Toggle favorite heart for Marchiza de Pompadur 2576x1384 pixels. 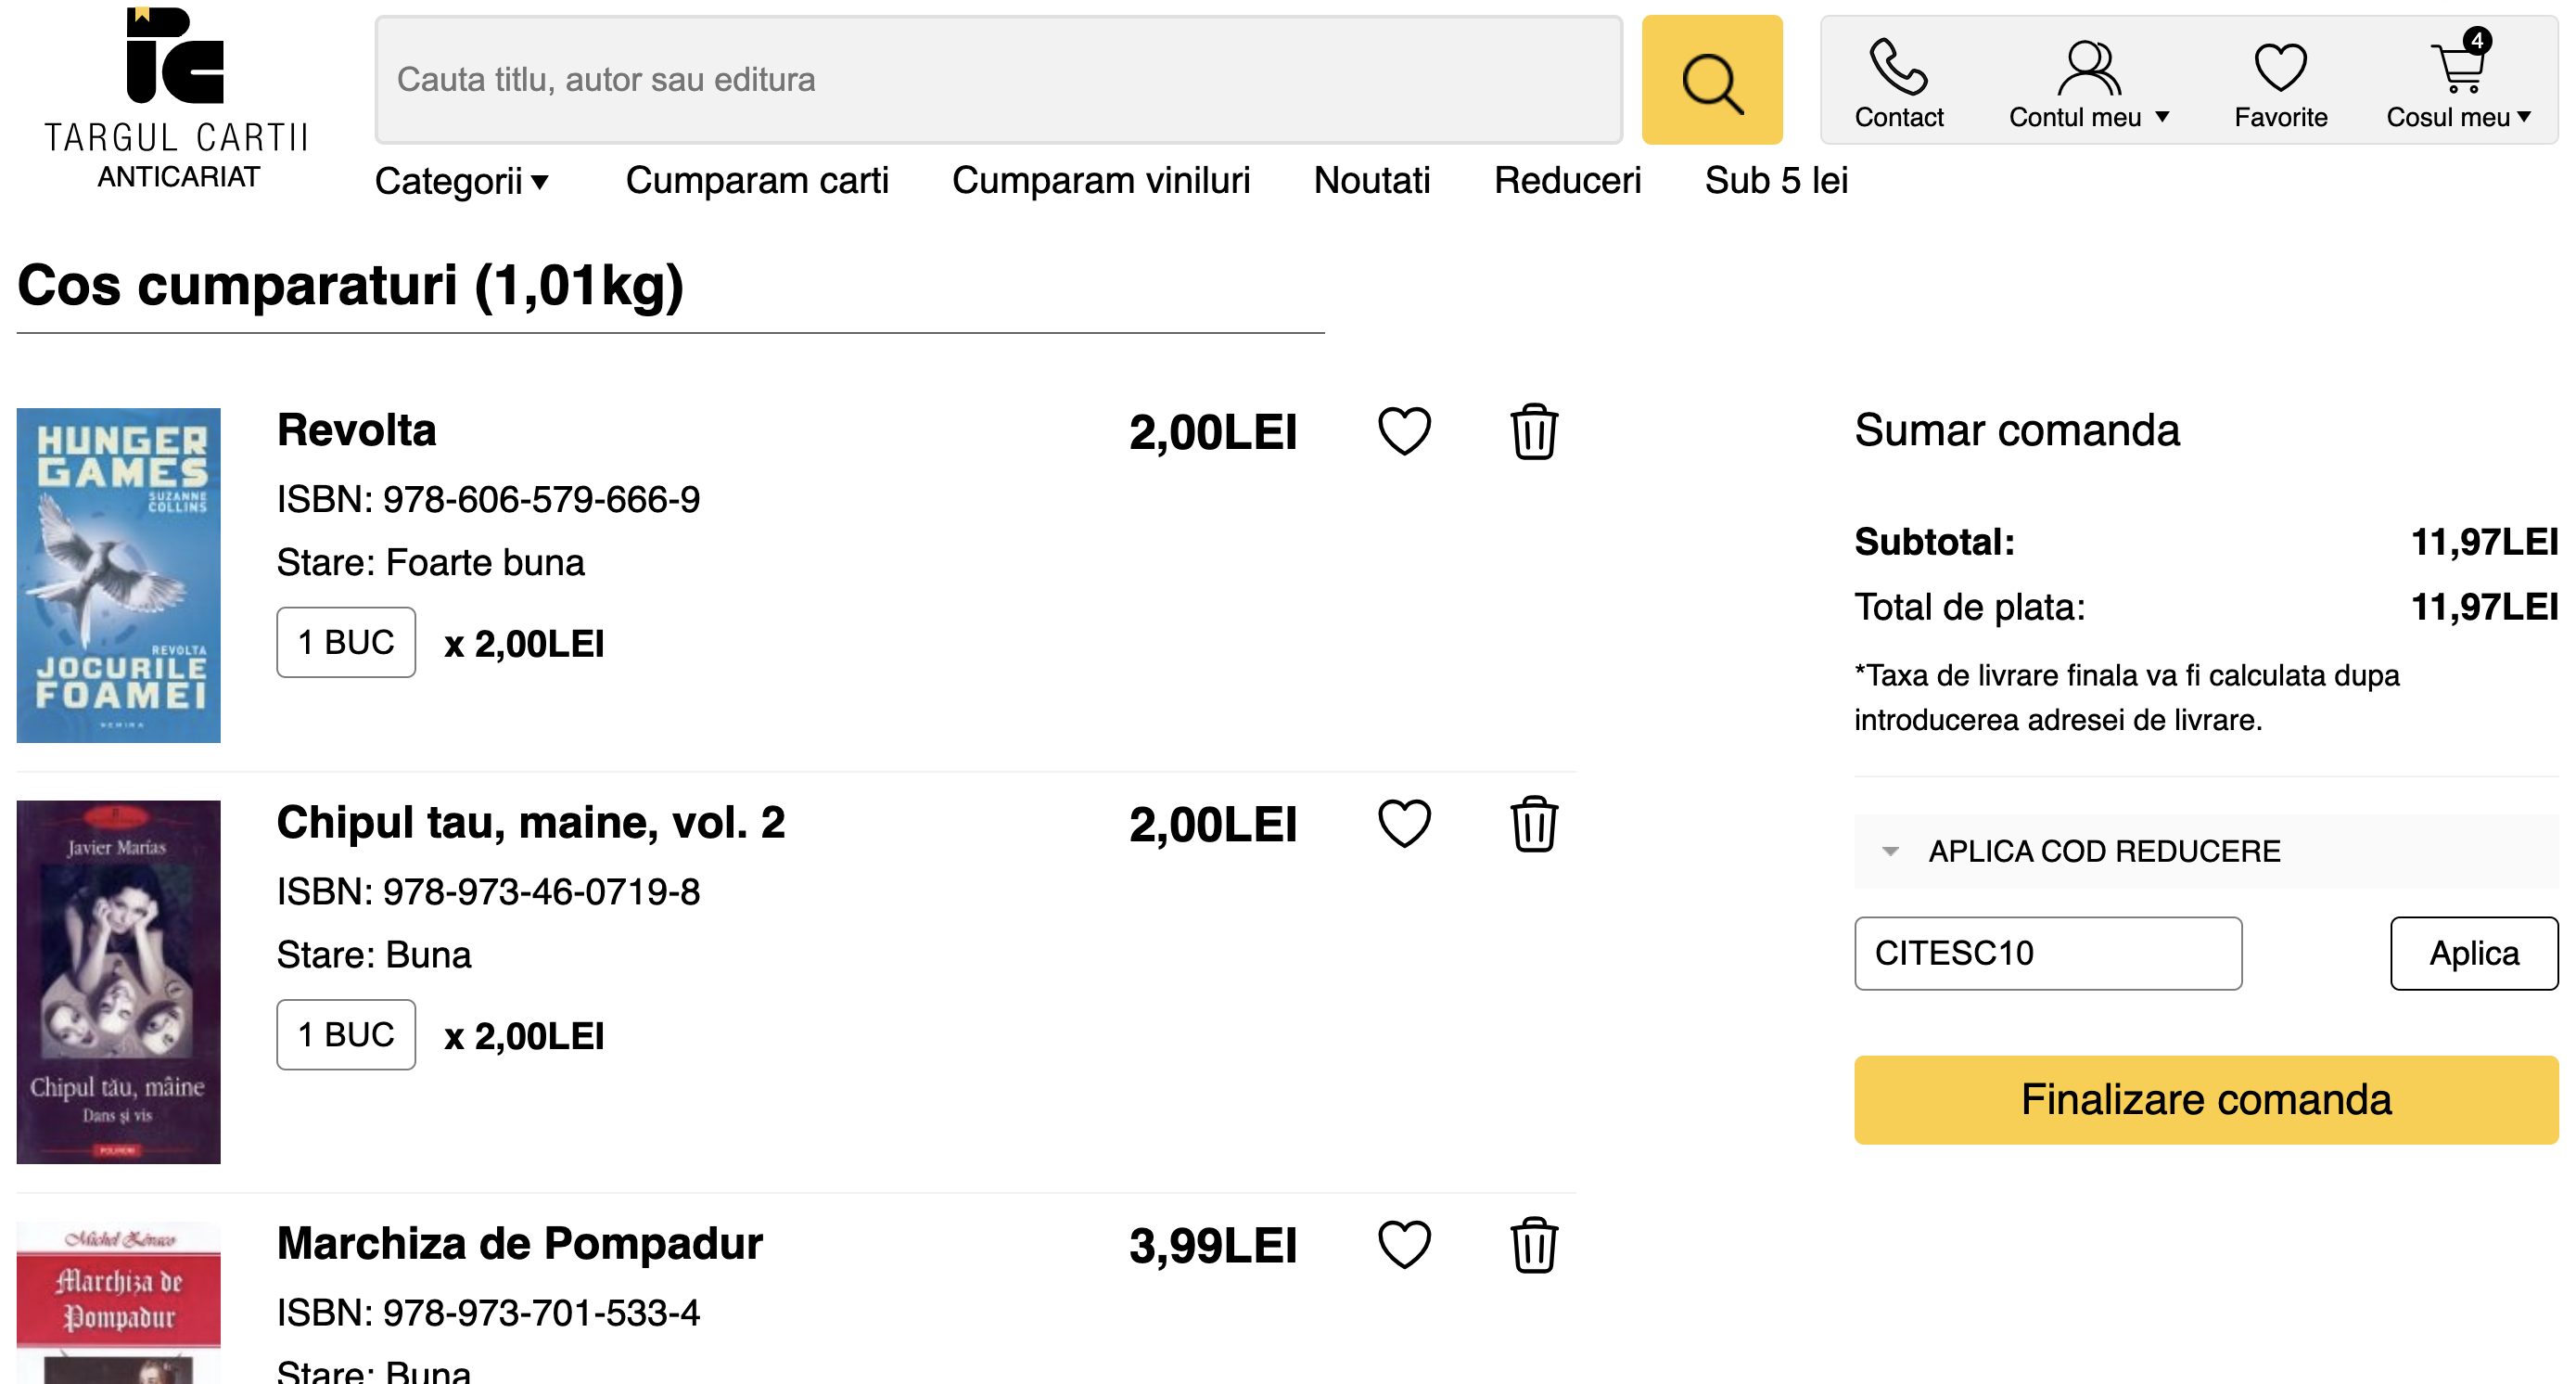1404,1245
